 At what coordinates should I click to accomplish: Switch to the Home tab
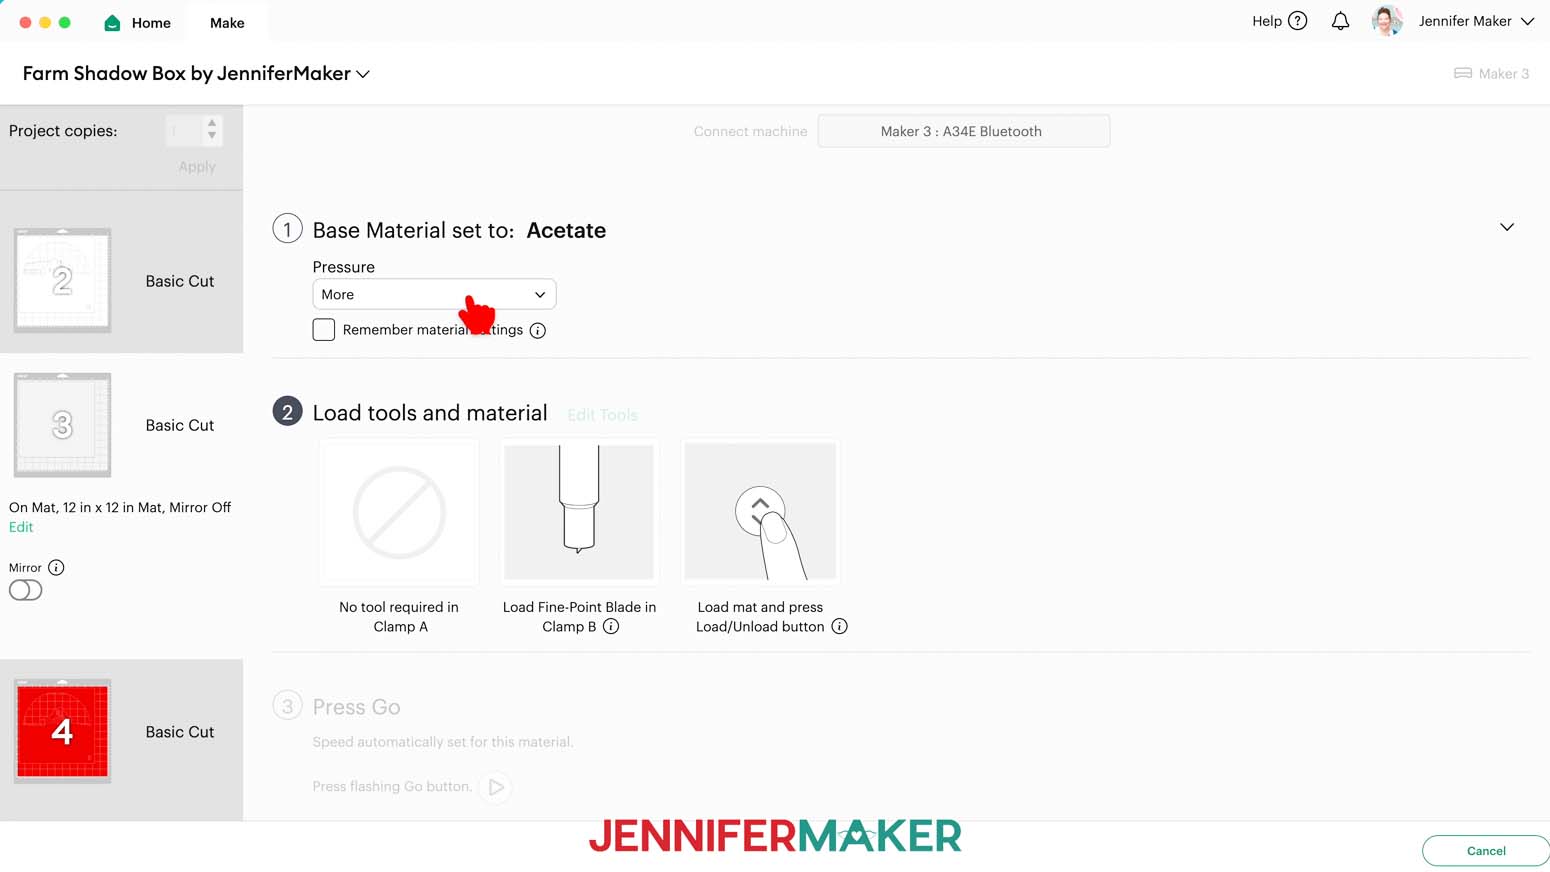click(x=138, y=23)
